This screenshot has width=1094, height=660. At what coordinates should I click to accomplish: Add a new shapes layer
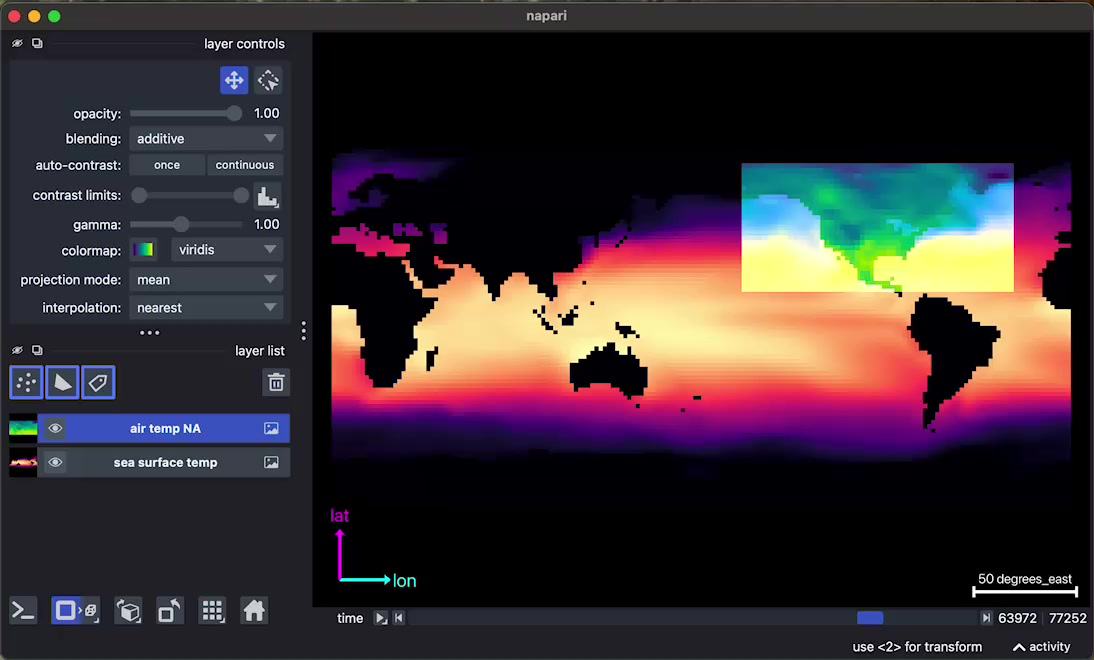point(62,382)
